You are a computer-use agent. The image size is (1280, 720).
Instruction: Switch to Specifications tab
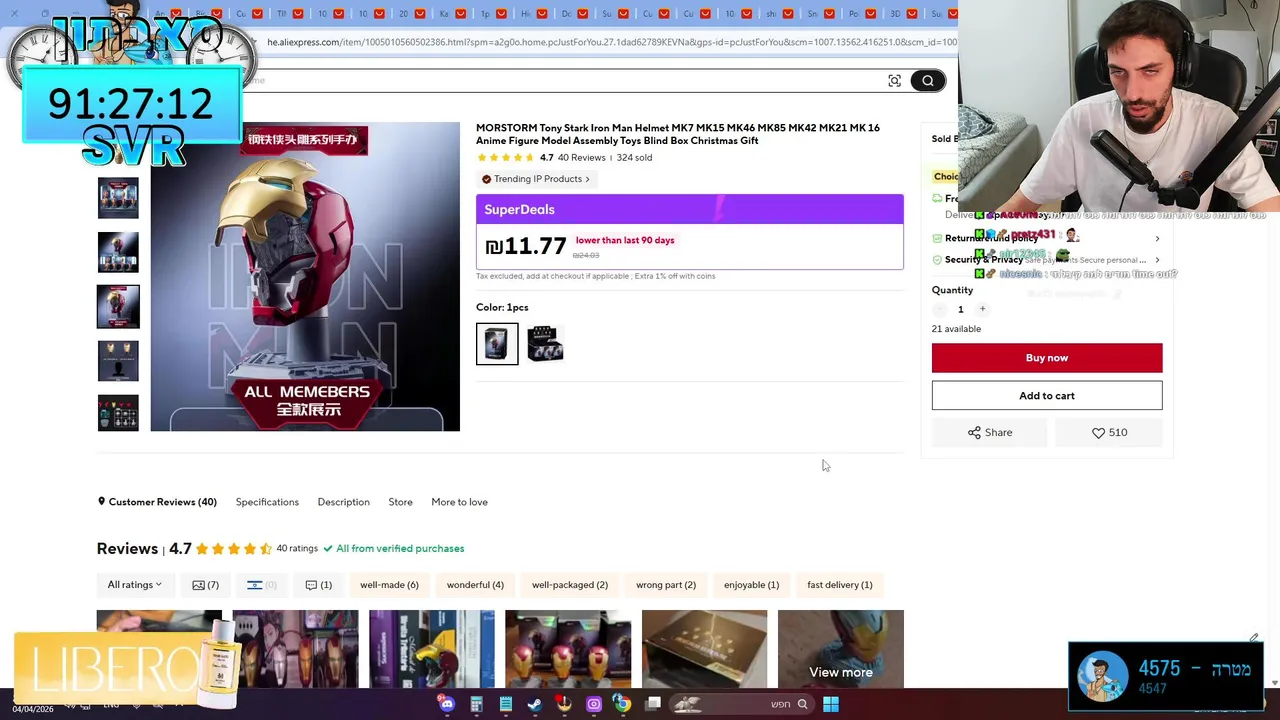pos(267,502)
